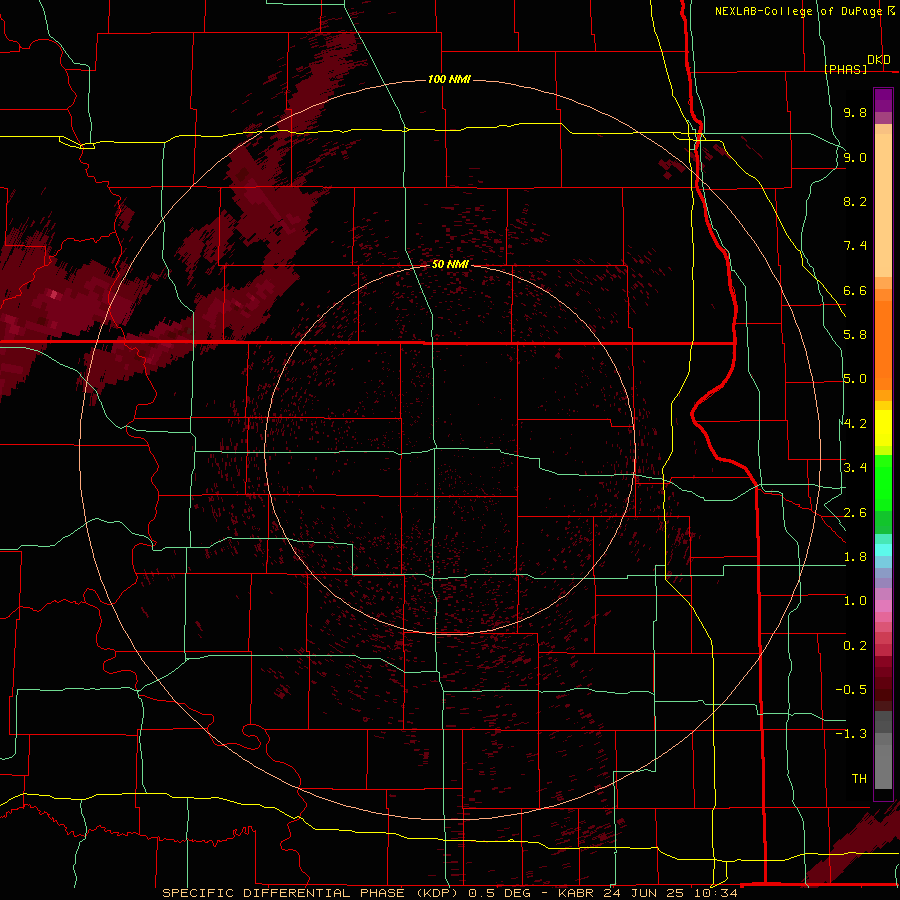Click the 100 NMI range ring label
The width and height of the screenshot is (900, 900).
[x=449, y=79]
